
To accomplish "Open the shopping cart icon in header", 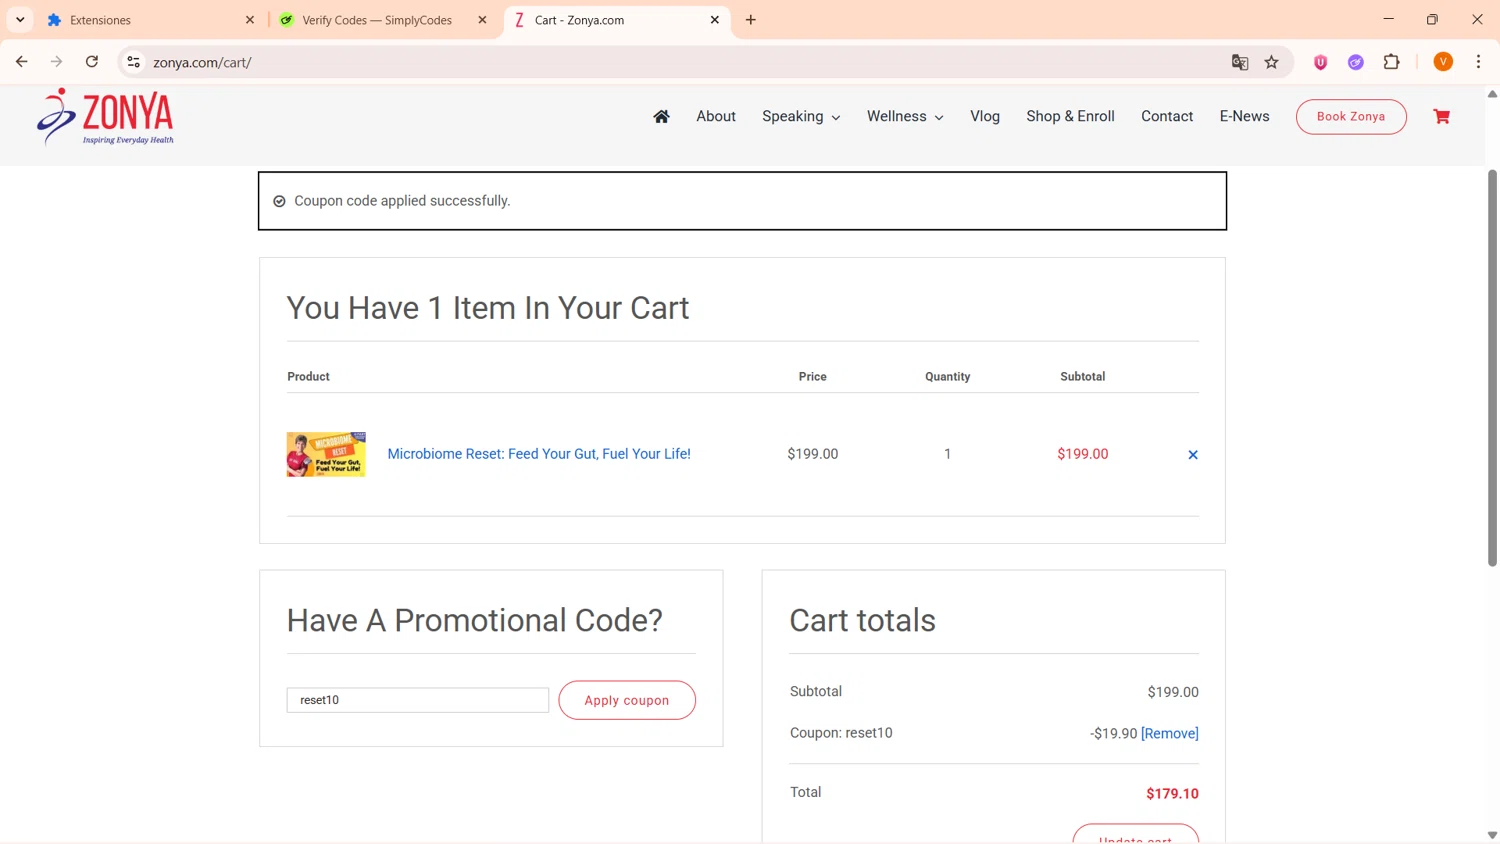I will coord(1441,117).
